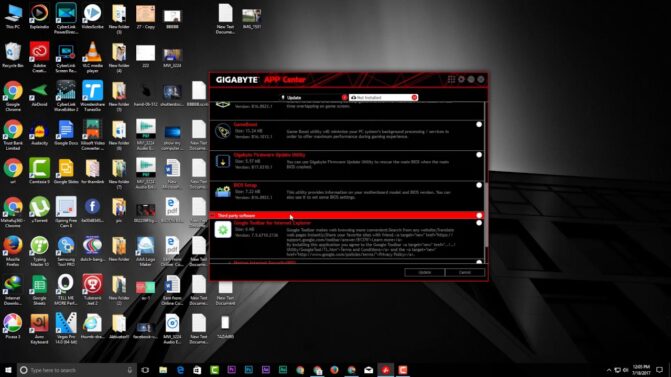Select the Avro Keyboard desktop icon
Image resolution: width=671 pixels, height=377 pixels.
click(39, 328)
